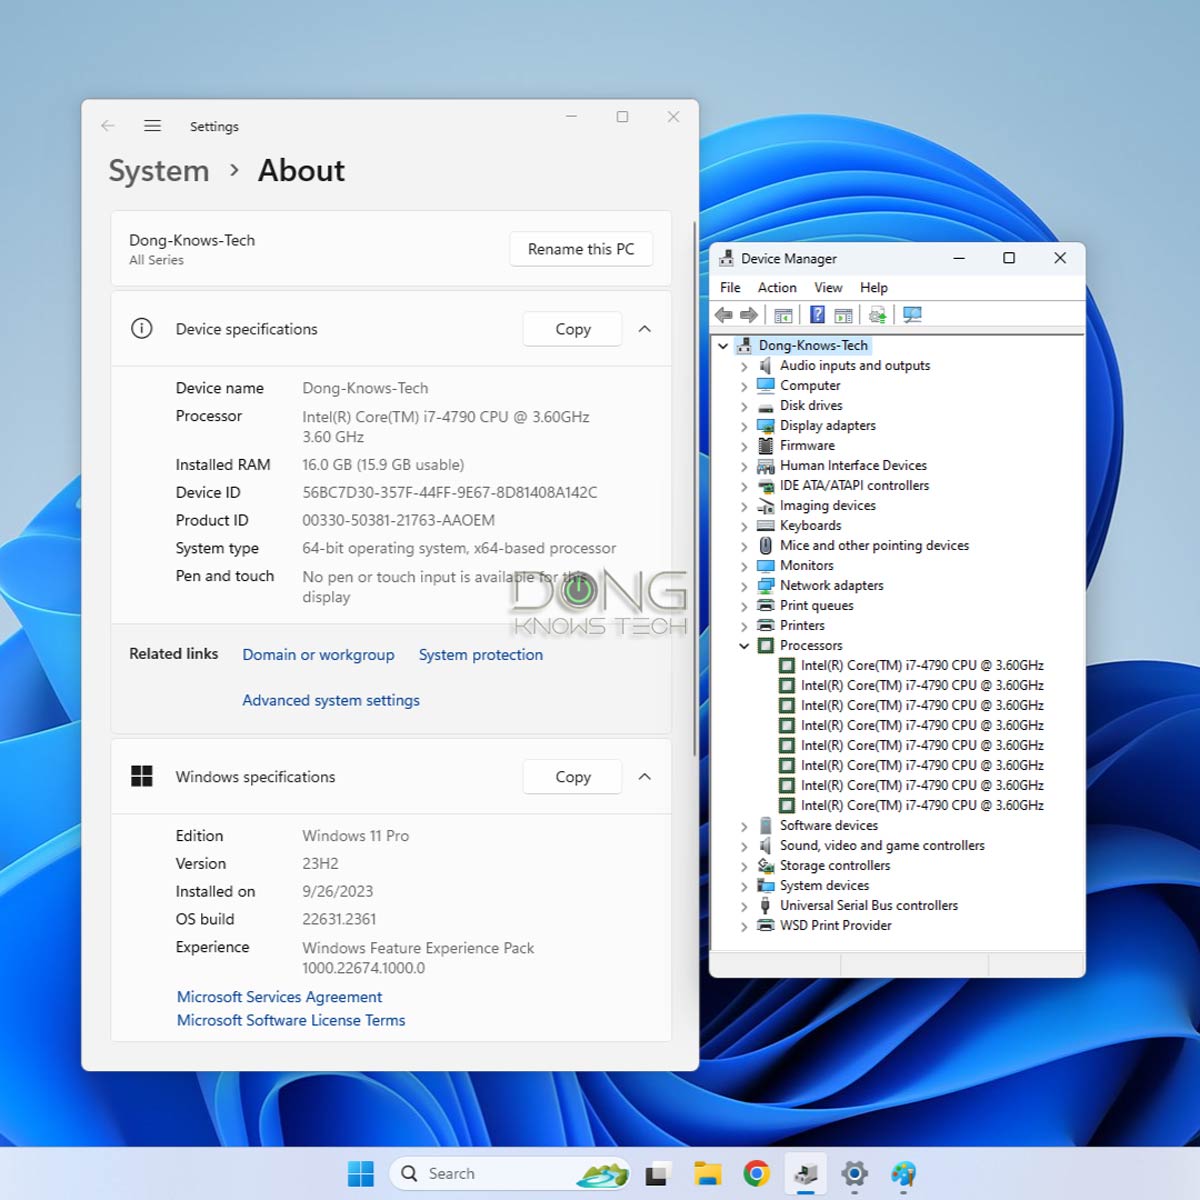Go to System via the breadcrumb
1200x1200 pixels.
tap(159, 171)
